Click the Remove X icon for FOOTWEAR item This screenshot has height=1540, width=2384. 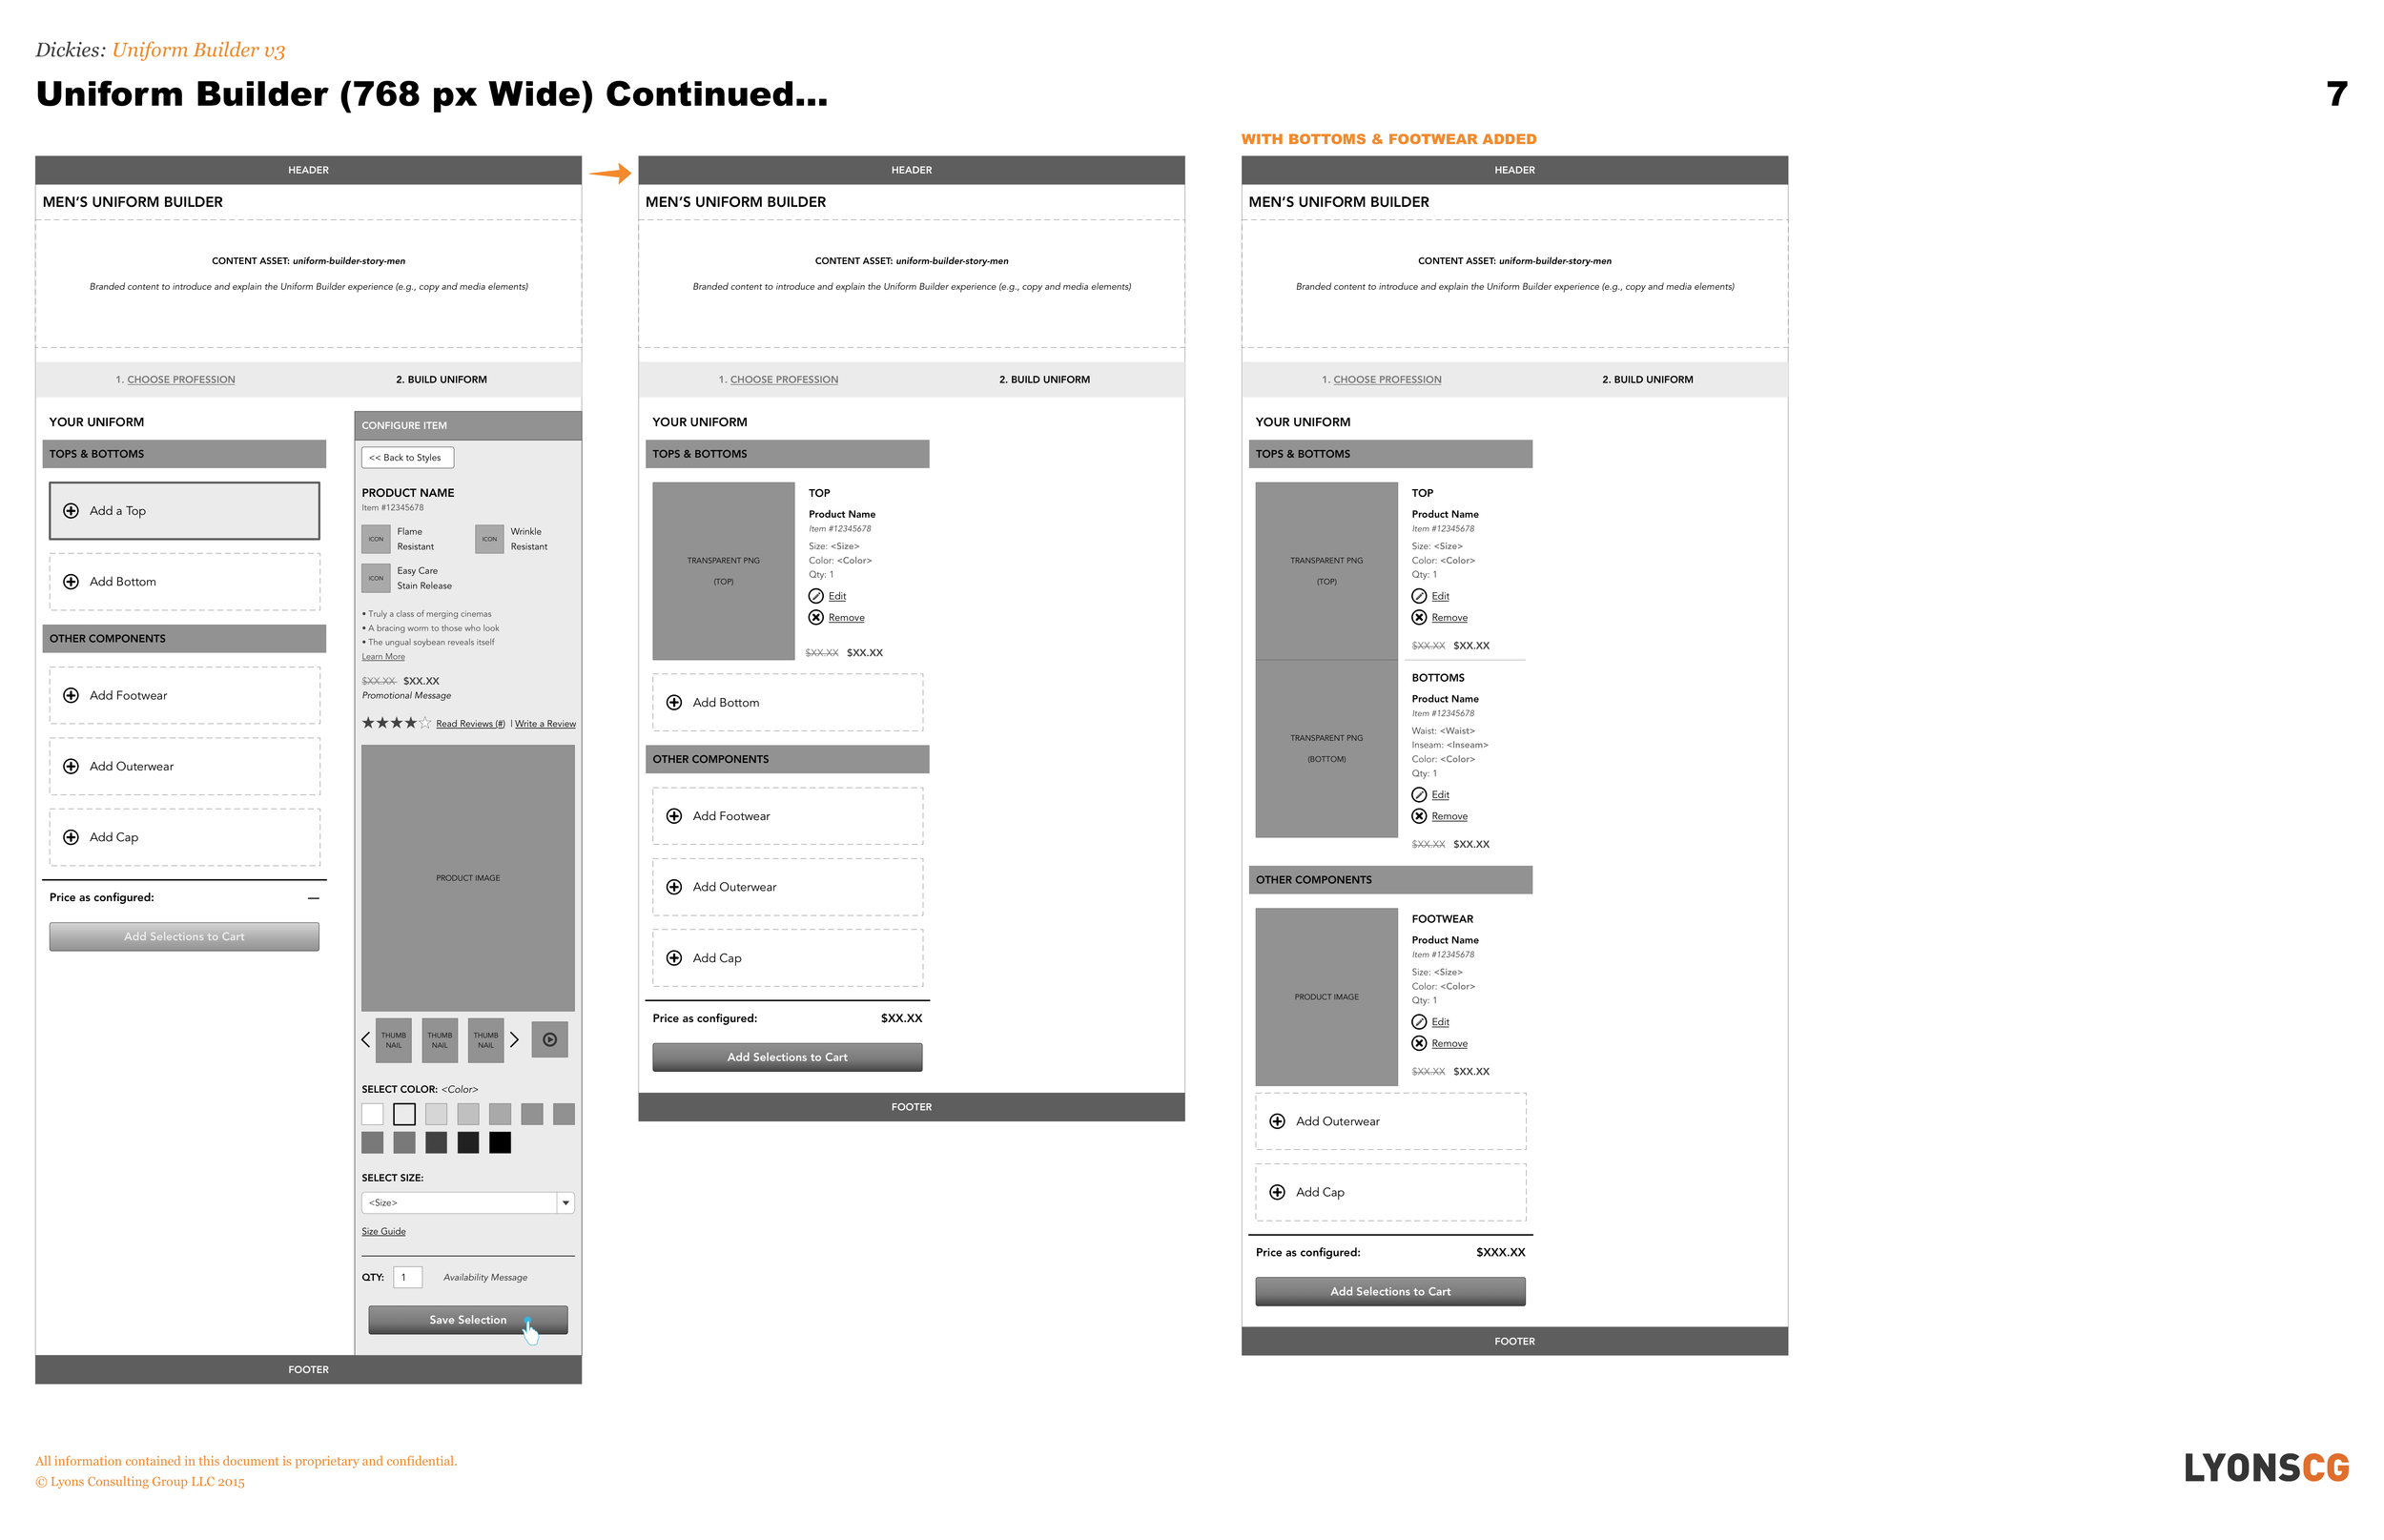(1418, 1044)
